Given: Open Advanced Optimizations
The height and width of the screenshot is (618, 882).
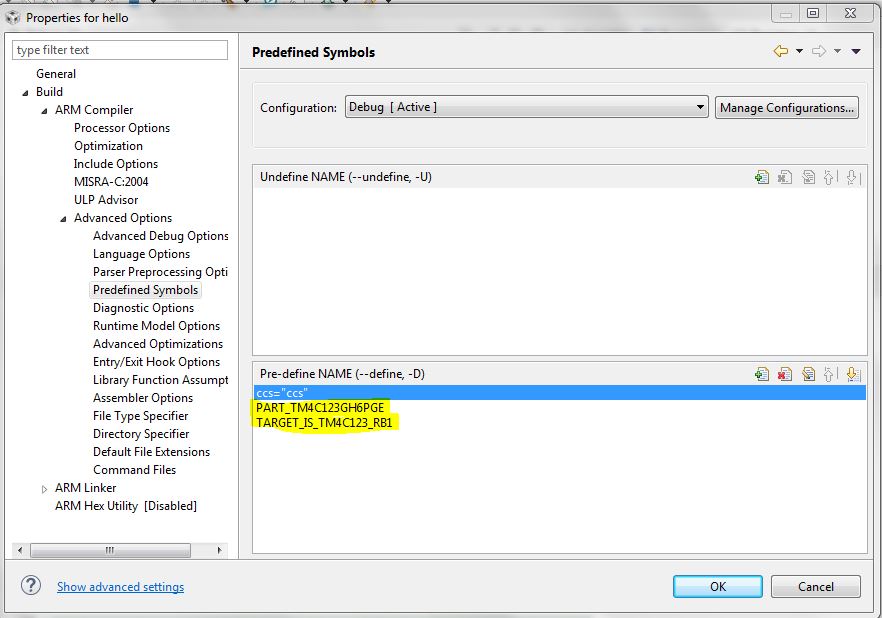Looking at the screenshot, I should click(x=158, y=344).
